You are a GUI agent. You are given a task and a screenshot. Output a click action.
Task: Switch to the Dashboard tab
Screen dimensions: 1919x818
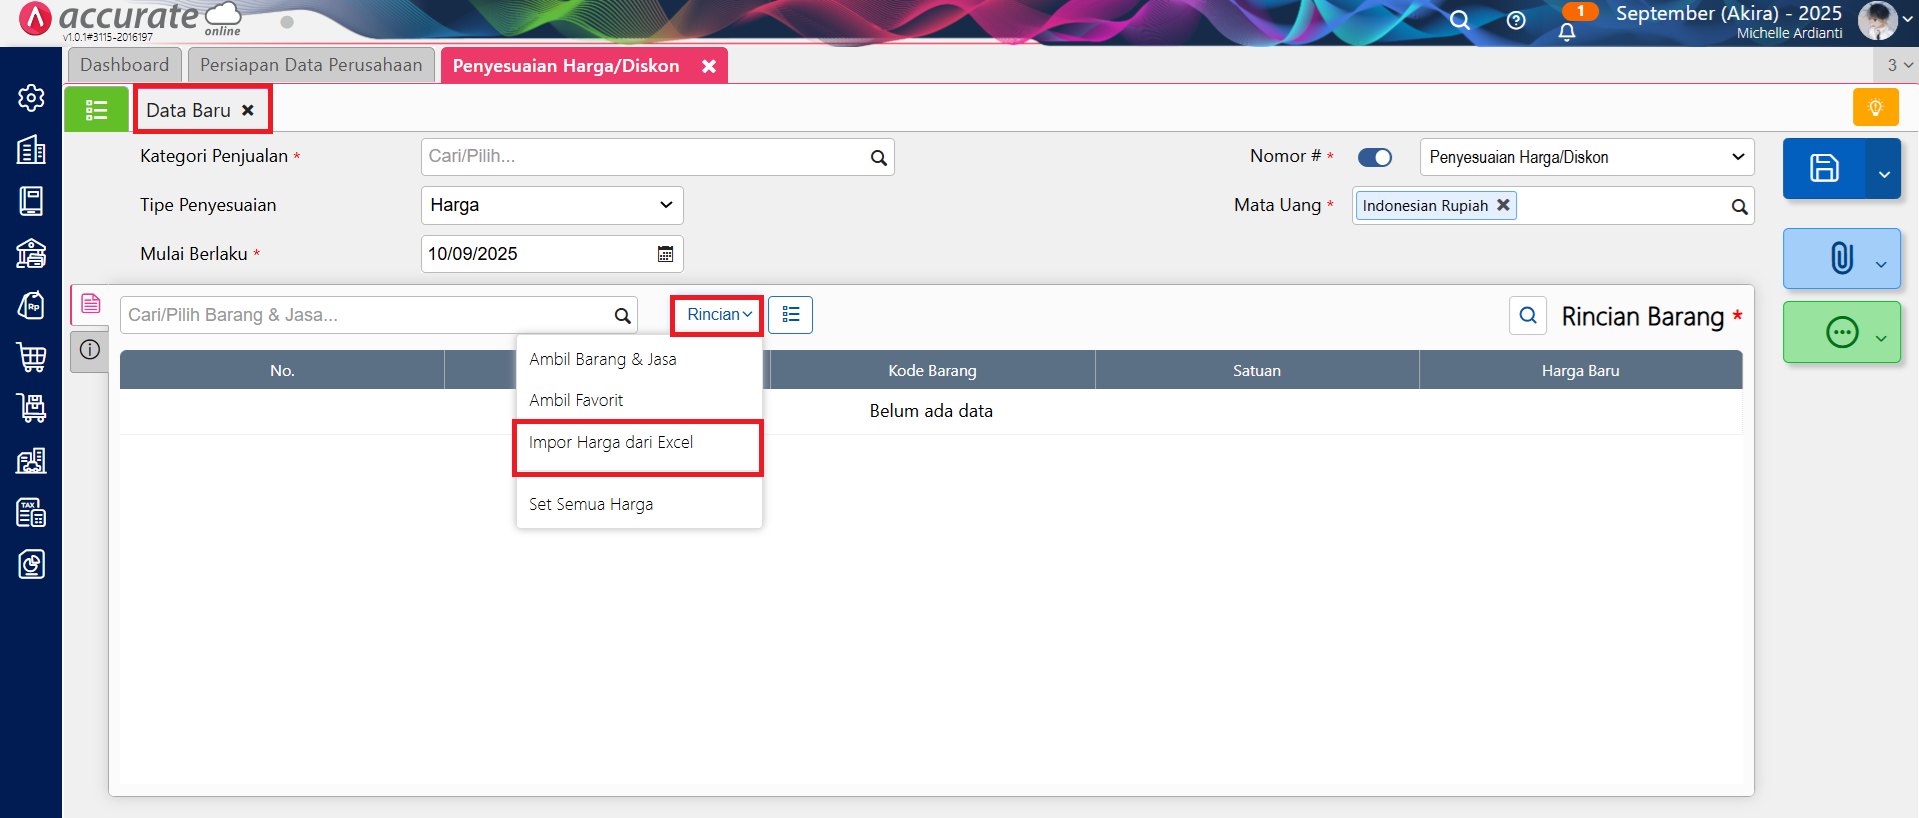124,65
